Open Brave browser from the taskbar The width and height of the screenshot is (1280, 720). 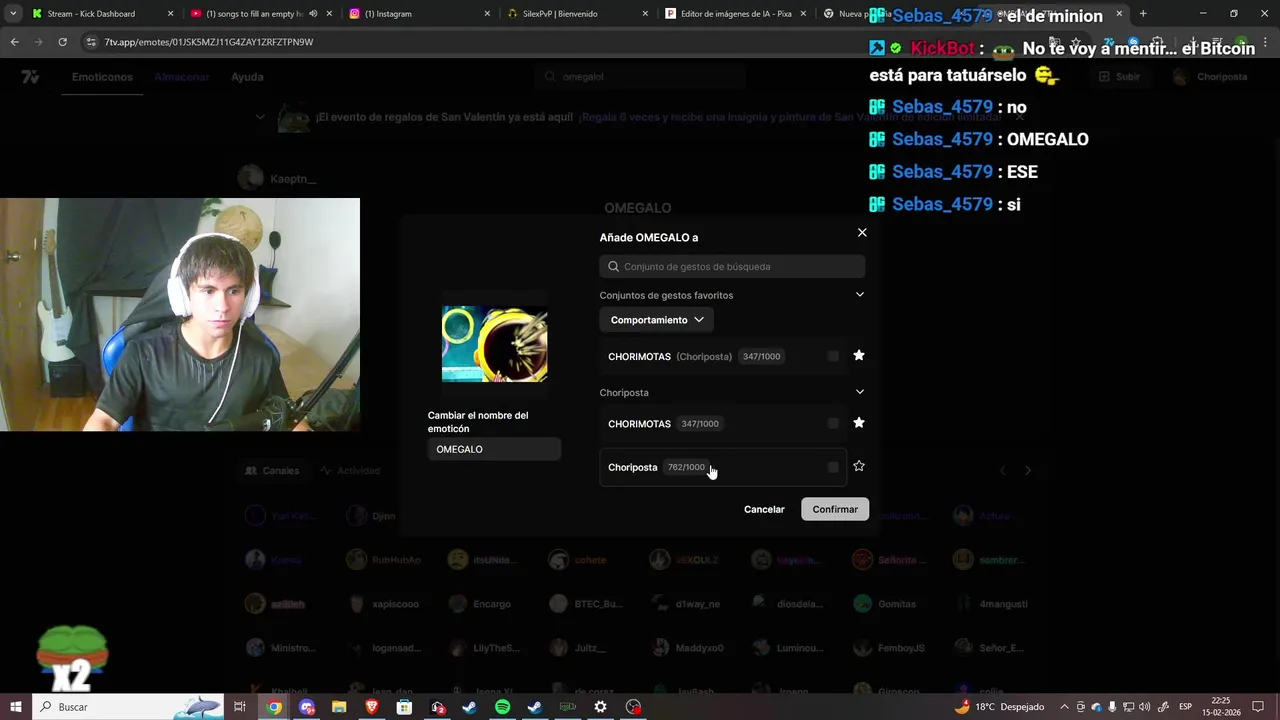[372, 707]
